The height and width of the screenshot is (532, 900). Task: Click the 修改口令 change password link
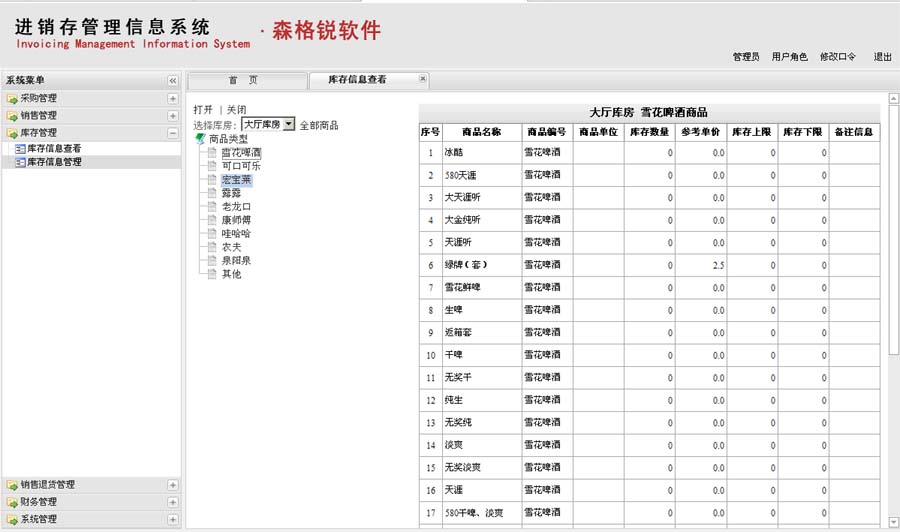(837, 57)
